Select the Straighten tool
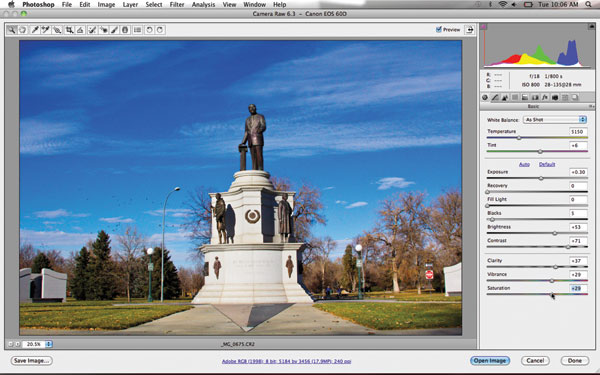This screenshot has width=600, height=375. click(80, 30)
